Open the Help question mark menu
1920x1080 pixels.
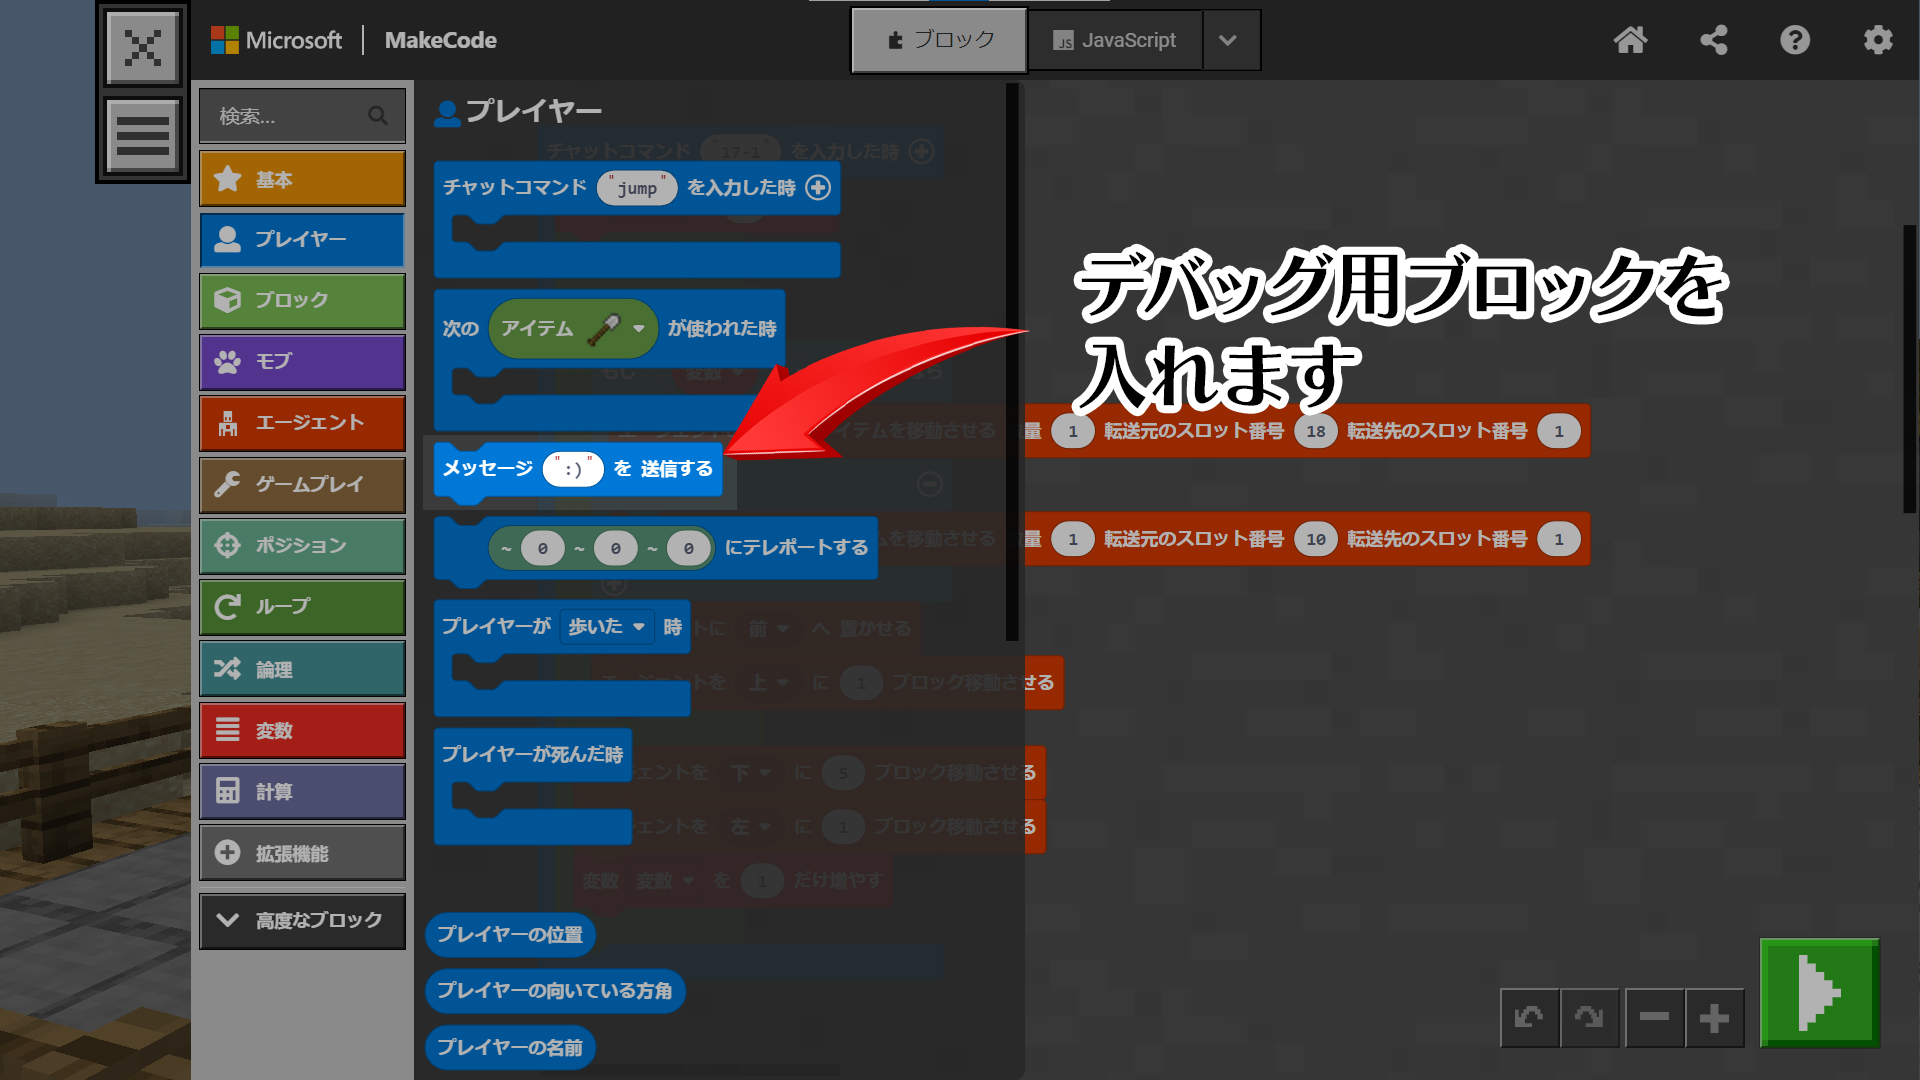click(1795, 40)
